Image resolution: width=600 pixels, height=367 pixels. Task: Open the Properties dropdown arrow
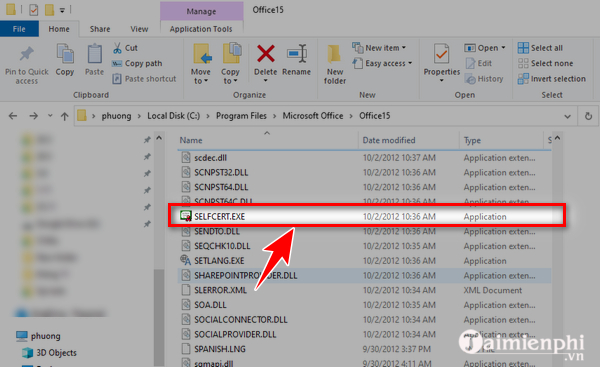(441, 80)
